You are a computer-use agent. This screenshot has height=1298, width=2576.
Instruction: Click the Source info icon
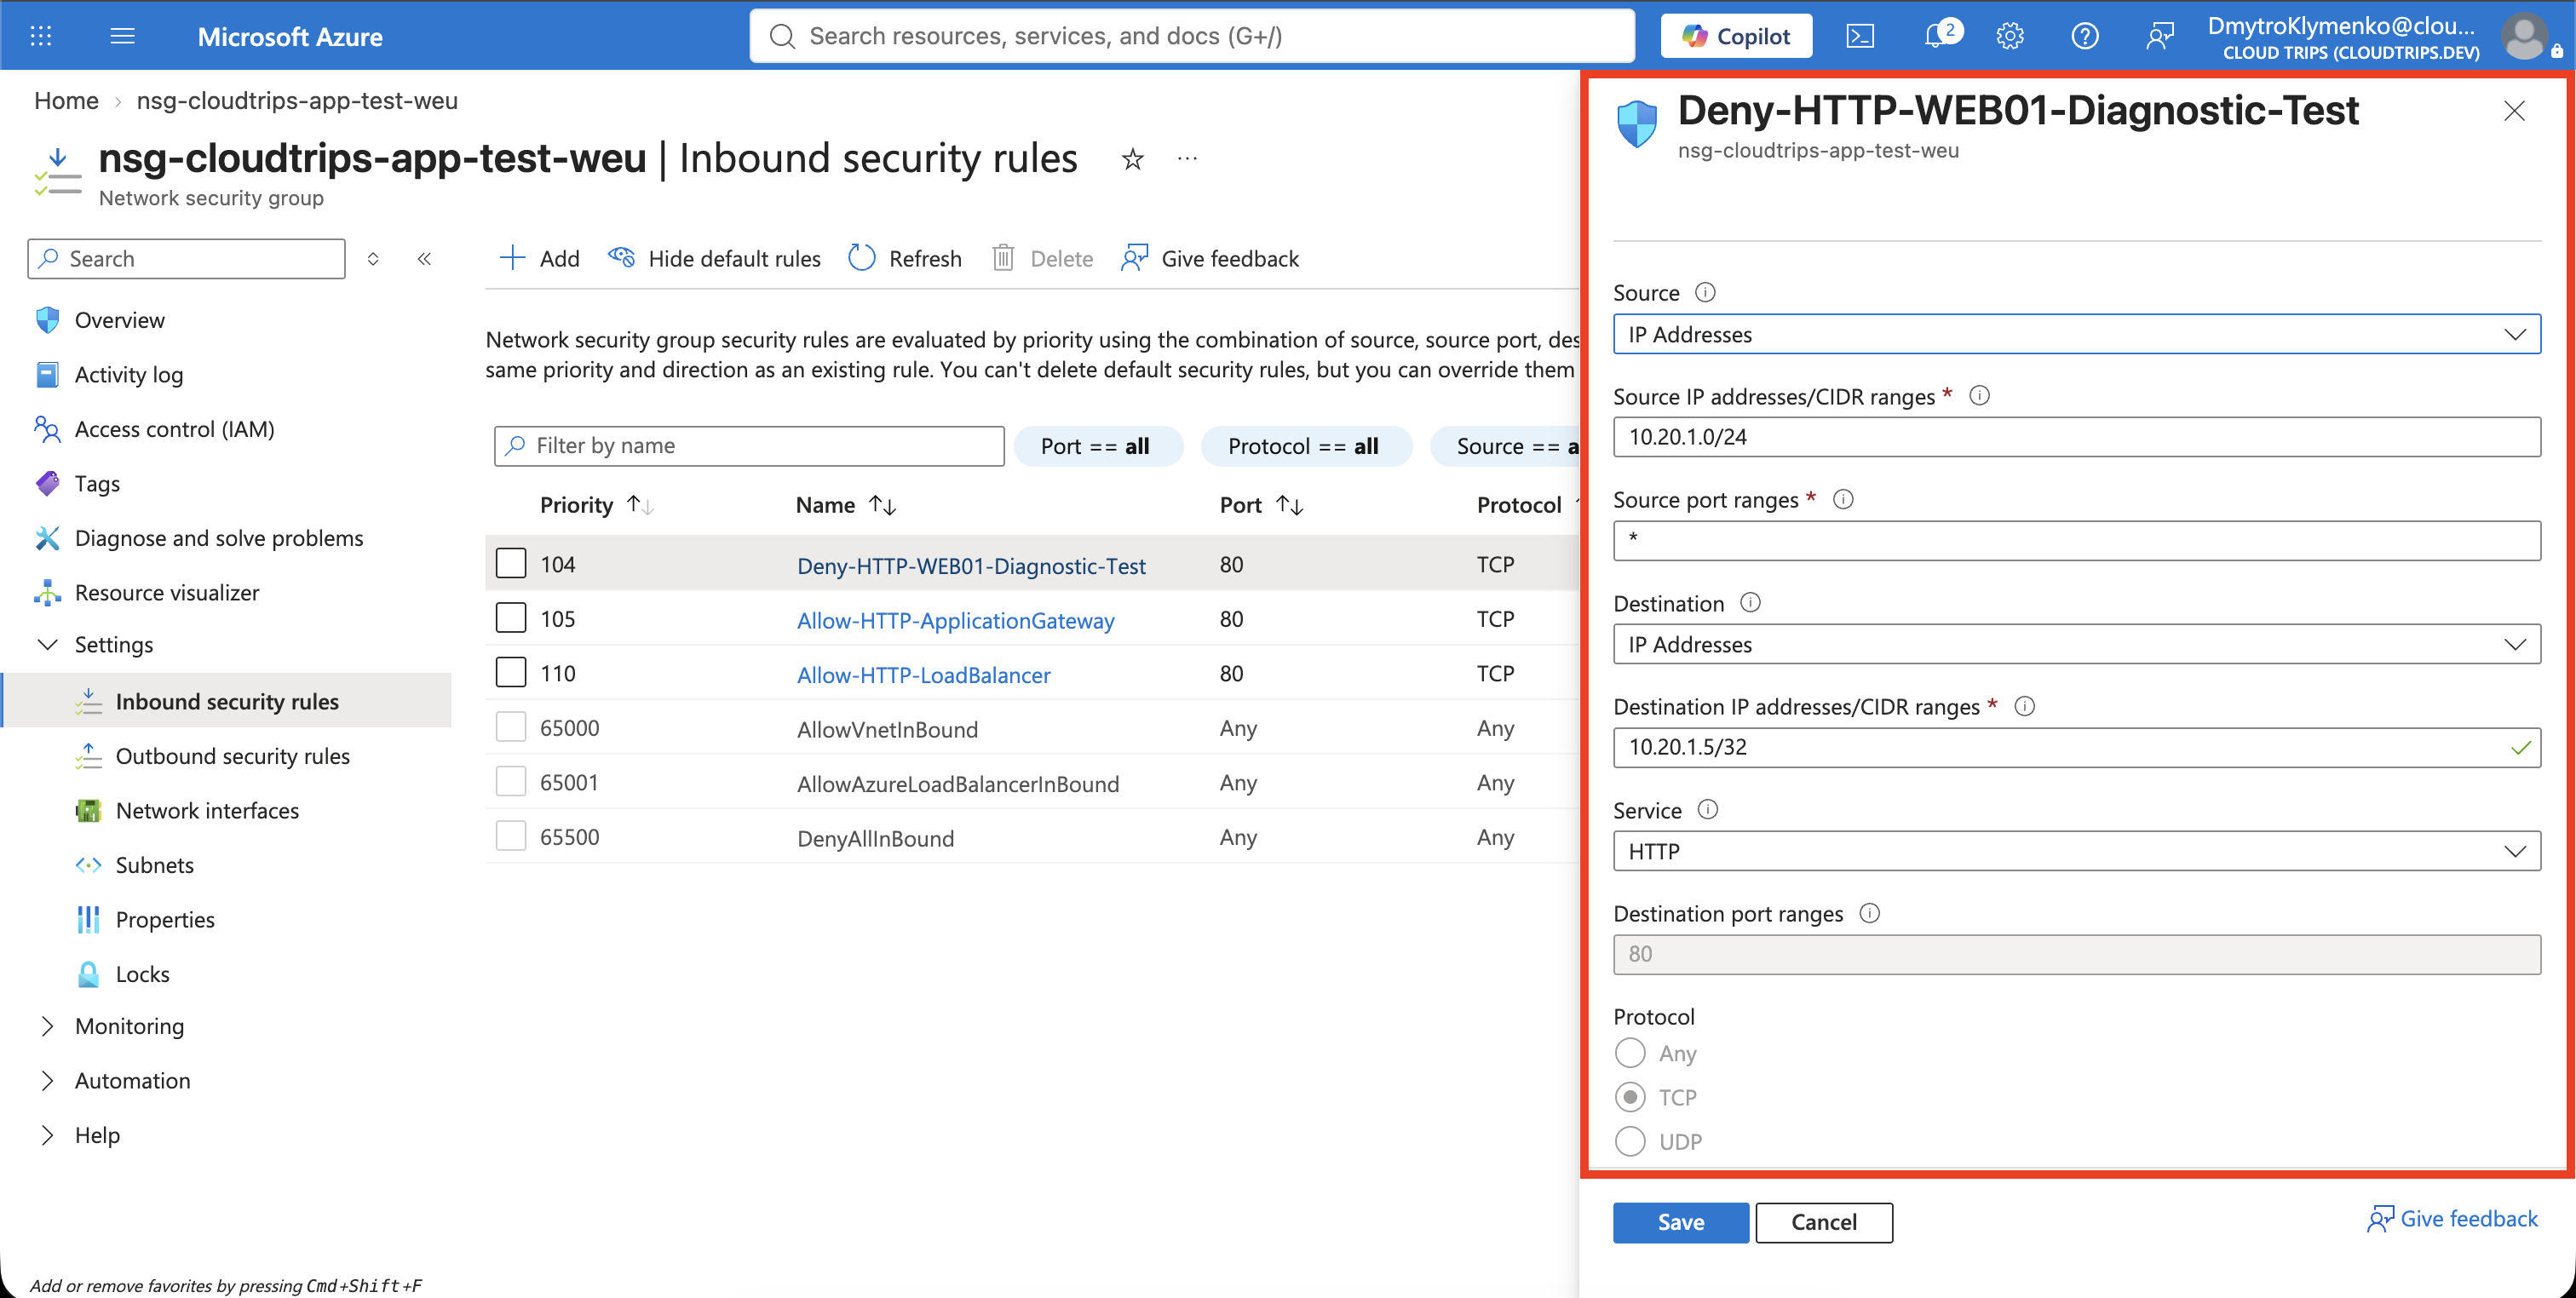1705,292
